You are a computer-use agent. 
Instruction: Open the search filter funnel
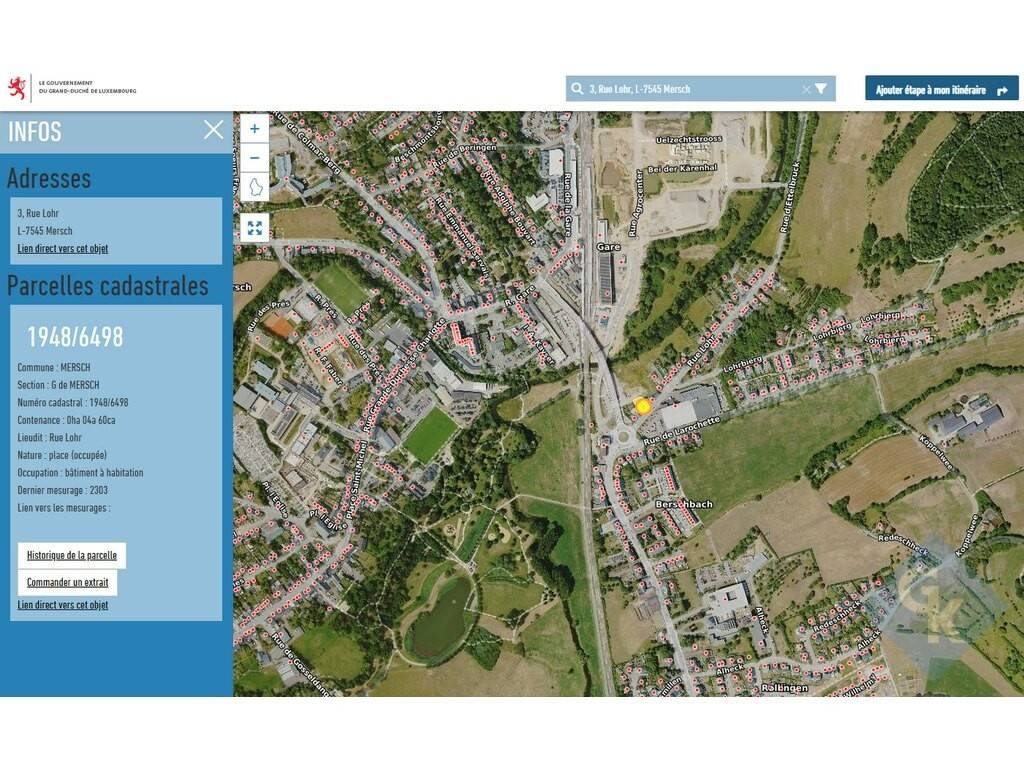(821, 89)
